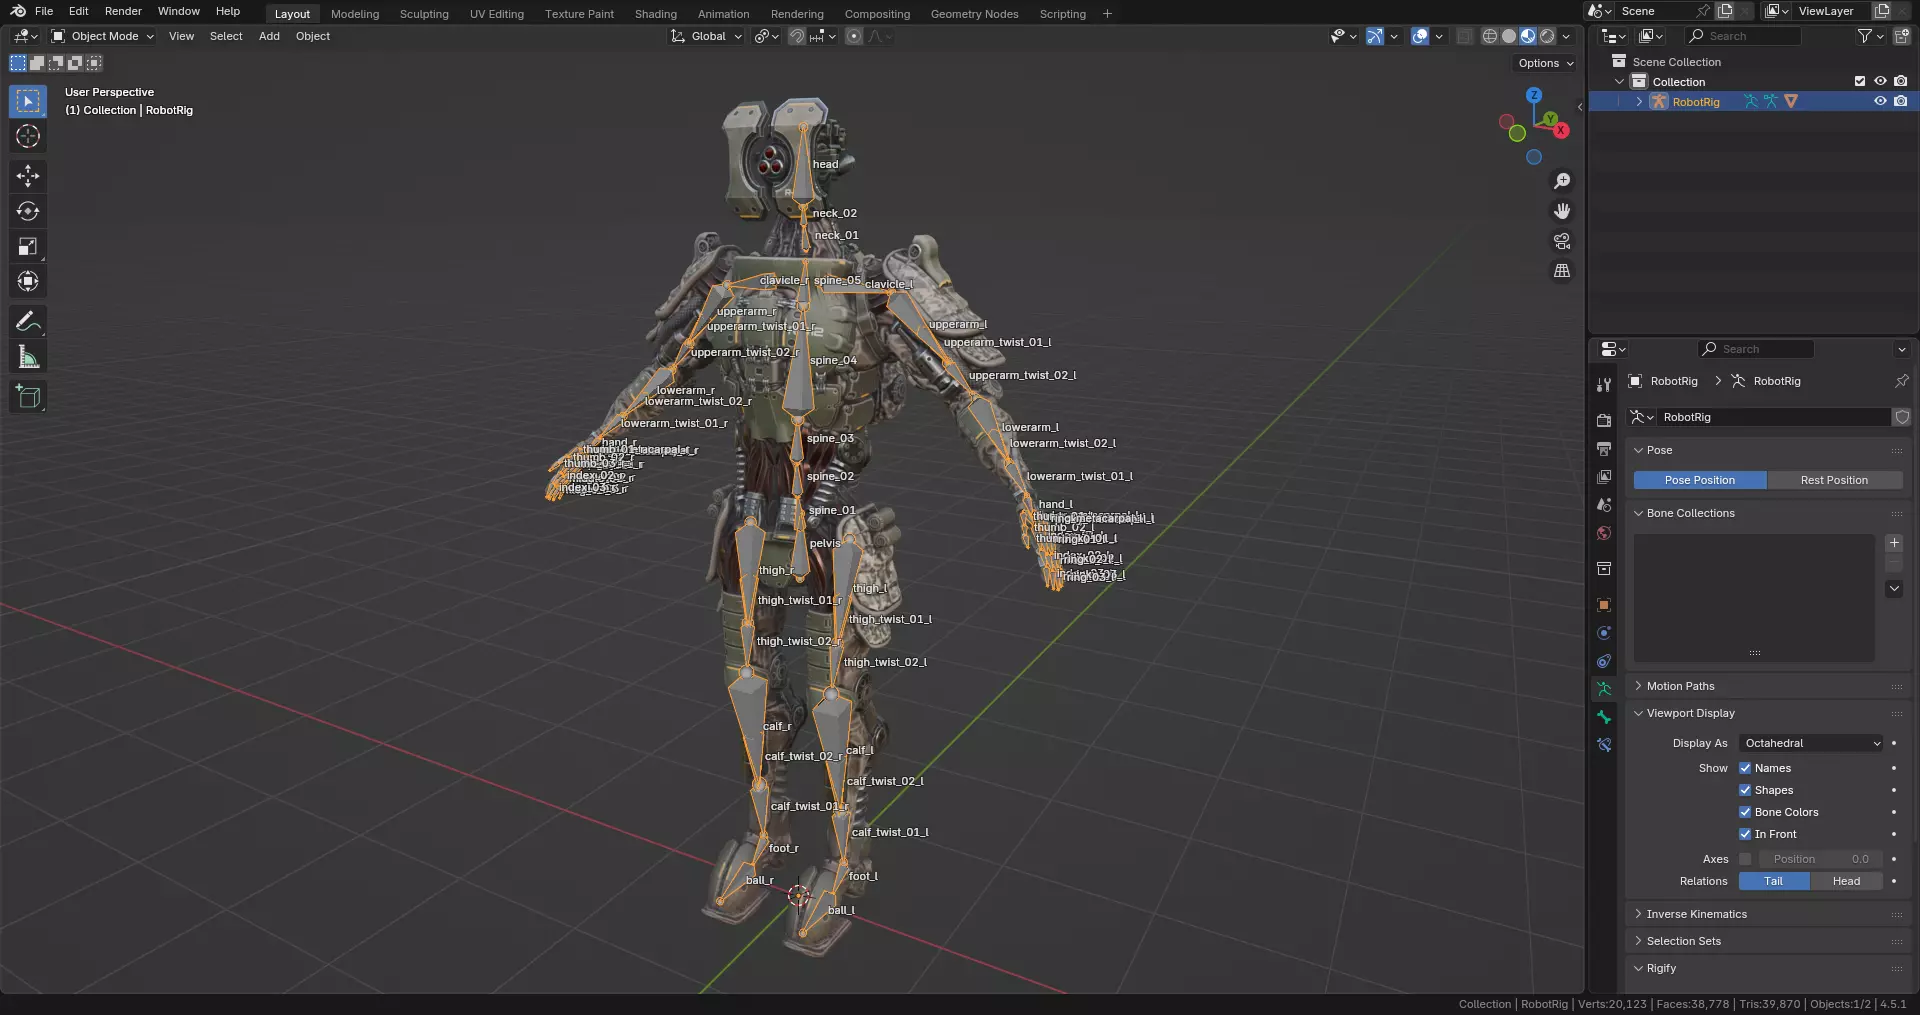Switch to the Shading workspace tab
Screen dimensions: 1920x1015
click(656, 14)
